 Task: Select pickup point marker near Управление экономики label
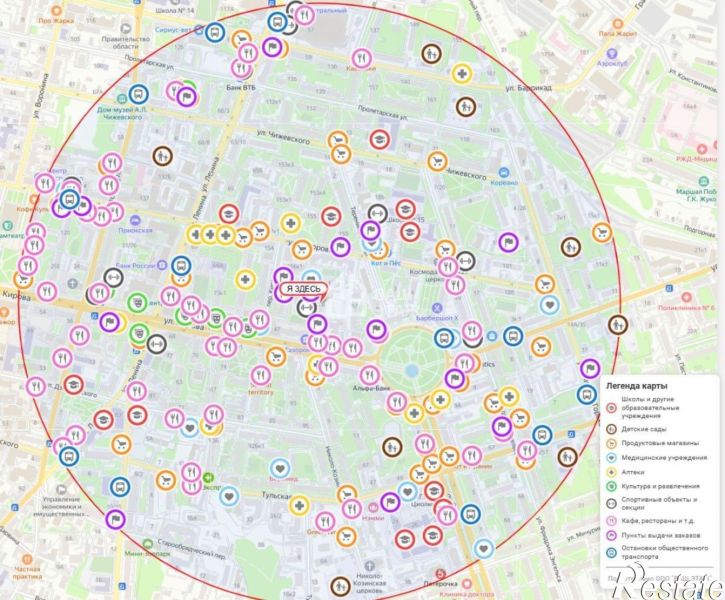pos(115,519)
